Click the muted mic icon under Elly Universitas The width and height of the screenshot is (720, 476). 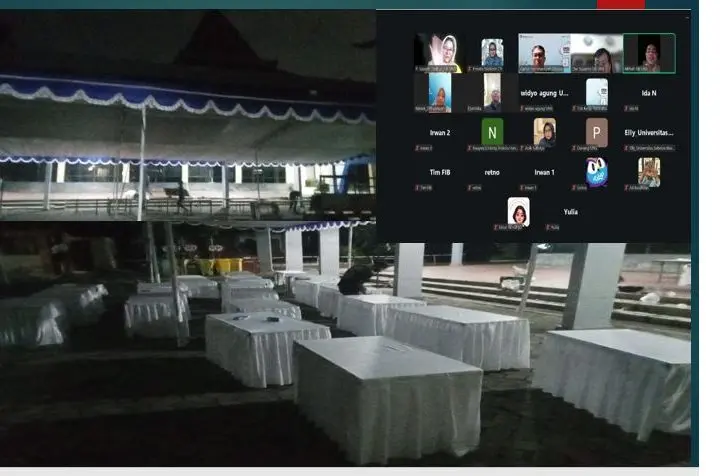(626, 148)
